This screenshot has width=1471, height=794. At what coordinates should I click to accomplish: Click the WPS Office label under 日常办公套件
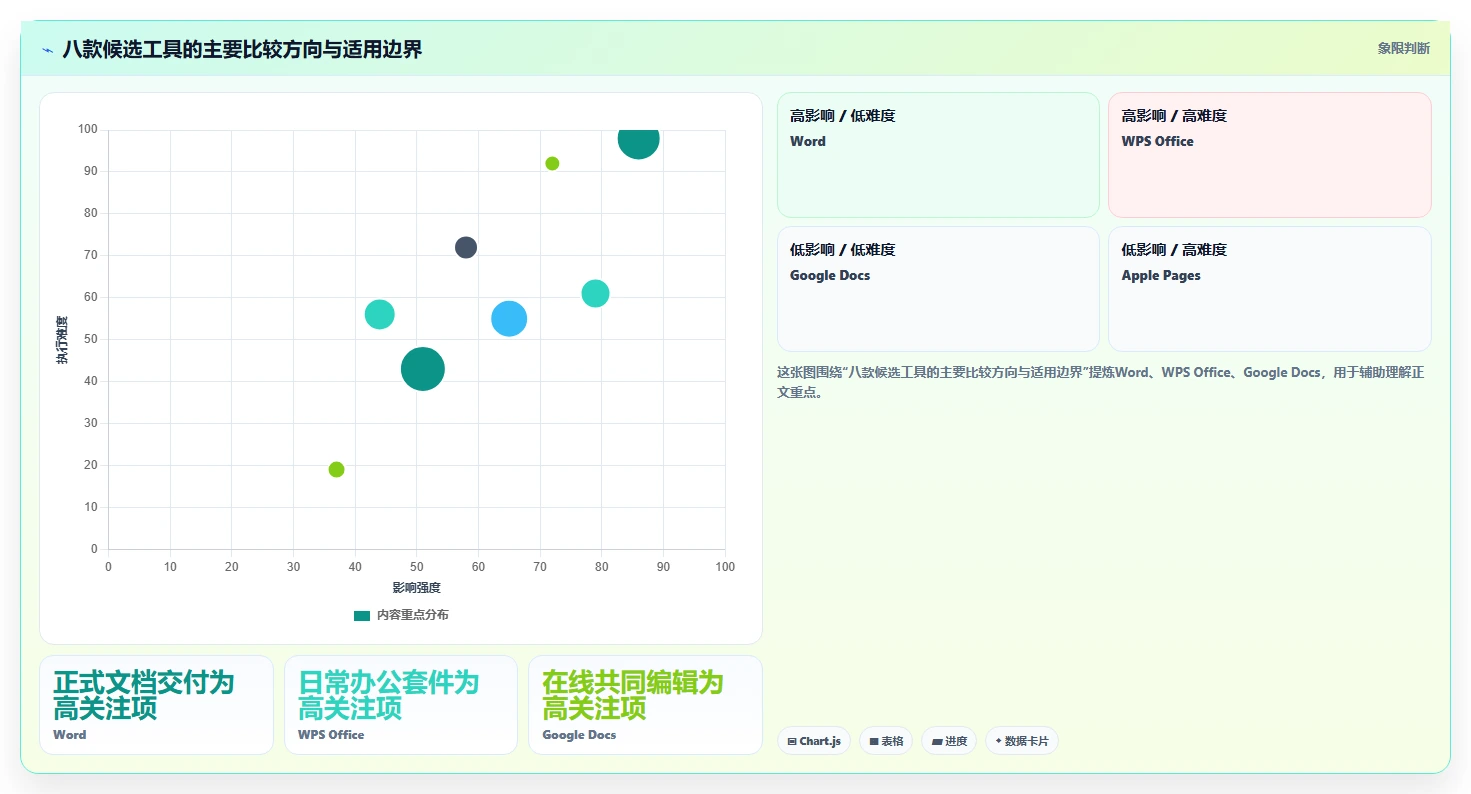coord(331,734)
